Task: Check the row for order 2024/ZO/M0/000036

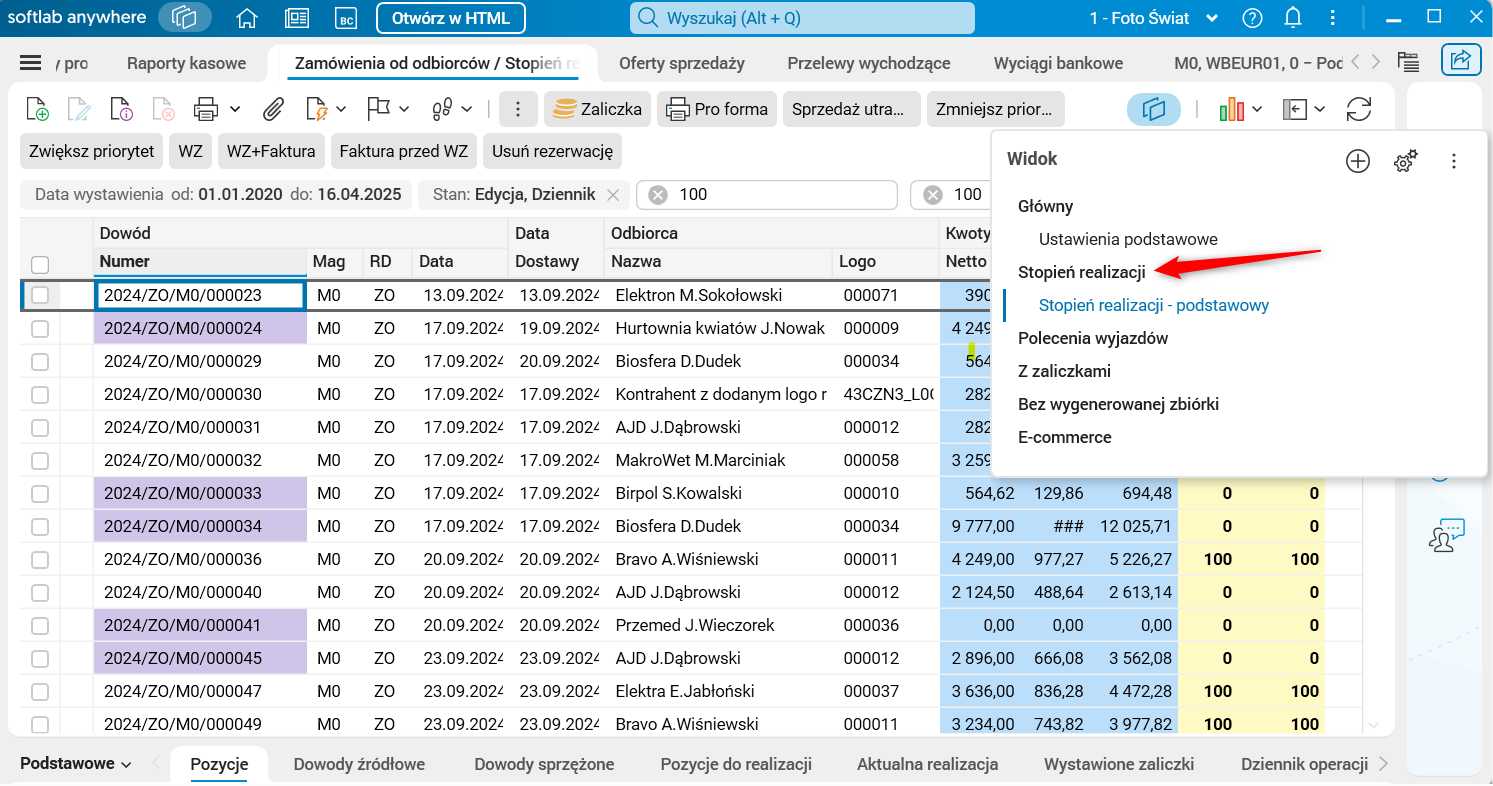Action: 40,559
